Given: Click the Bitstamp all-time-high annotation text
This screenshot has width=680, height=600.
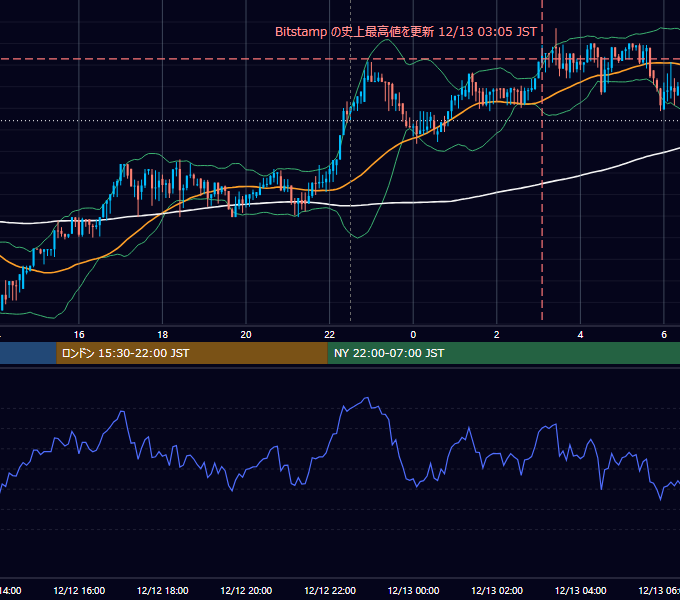Looking at the screenshot, I should tap(406, 32).
